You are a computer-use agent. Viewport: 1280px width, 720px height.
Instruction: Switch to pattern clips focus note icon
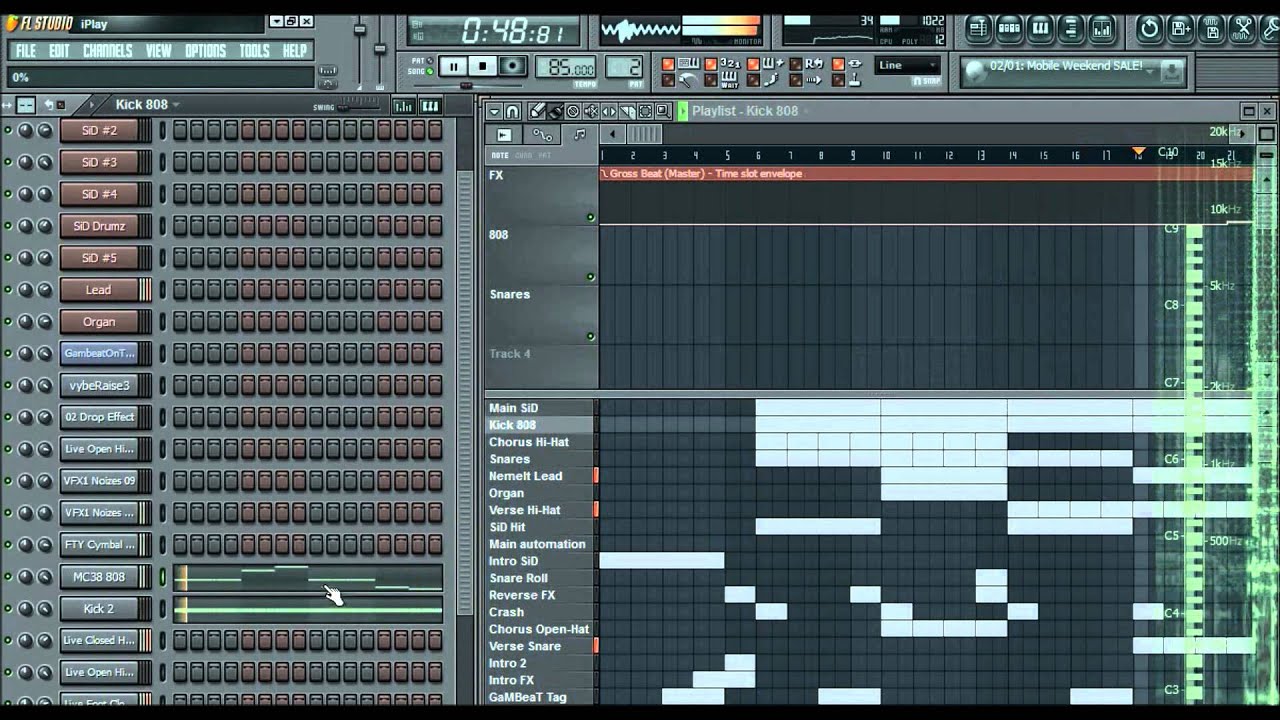pos(580,135)
